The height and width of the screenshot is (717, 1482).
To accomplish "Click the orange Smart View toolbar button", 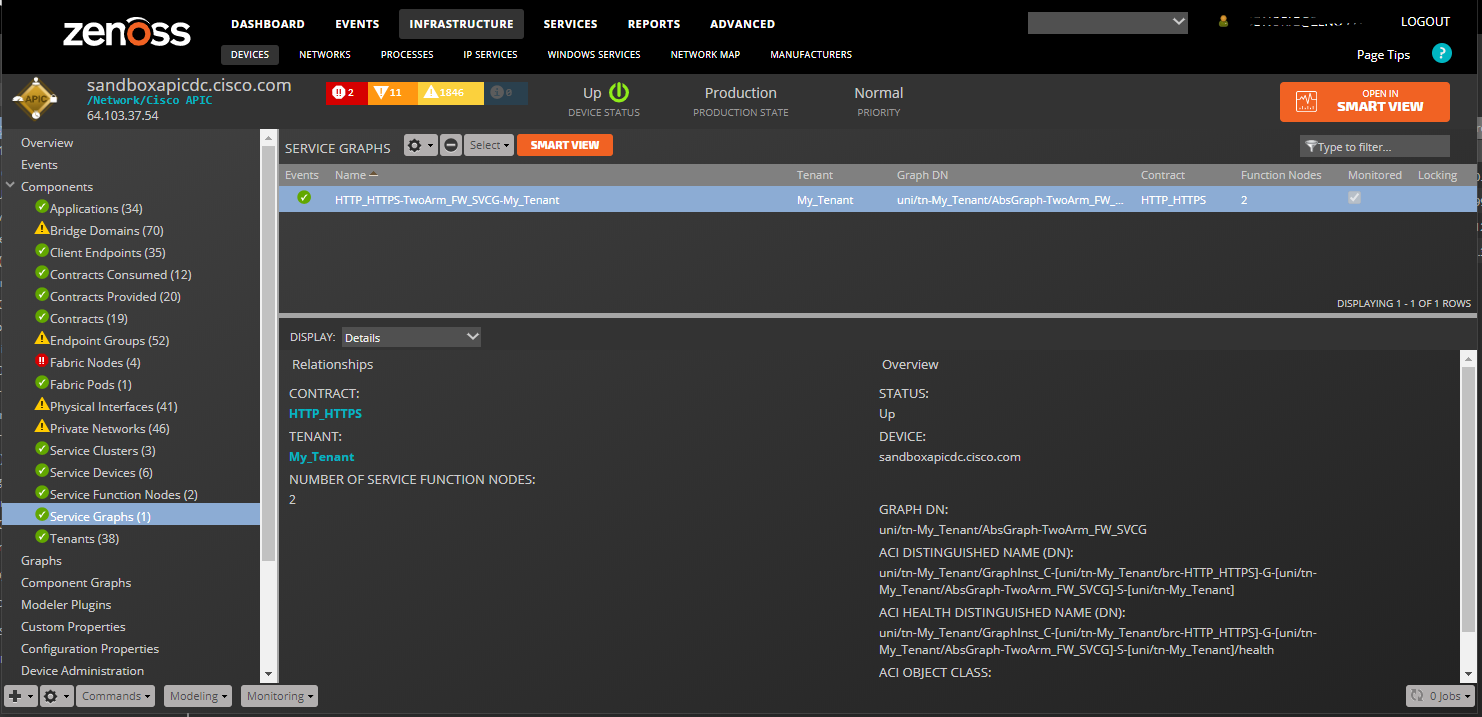I will [565, 145].
